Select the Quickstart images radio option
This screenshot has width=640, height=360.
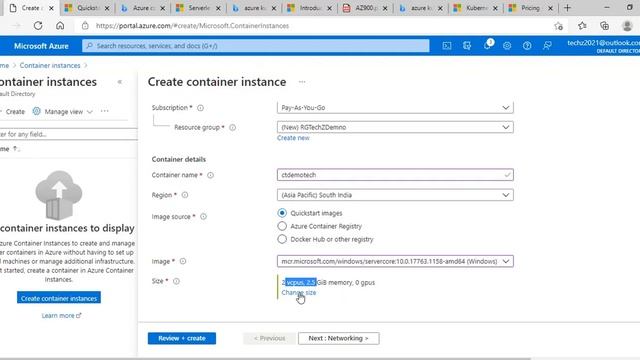click(282, 213)
